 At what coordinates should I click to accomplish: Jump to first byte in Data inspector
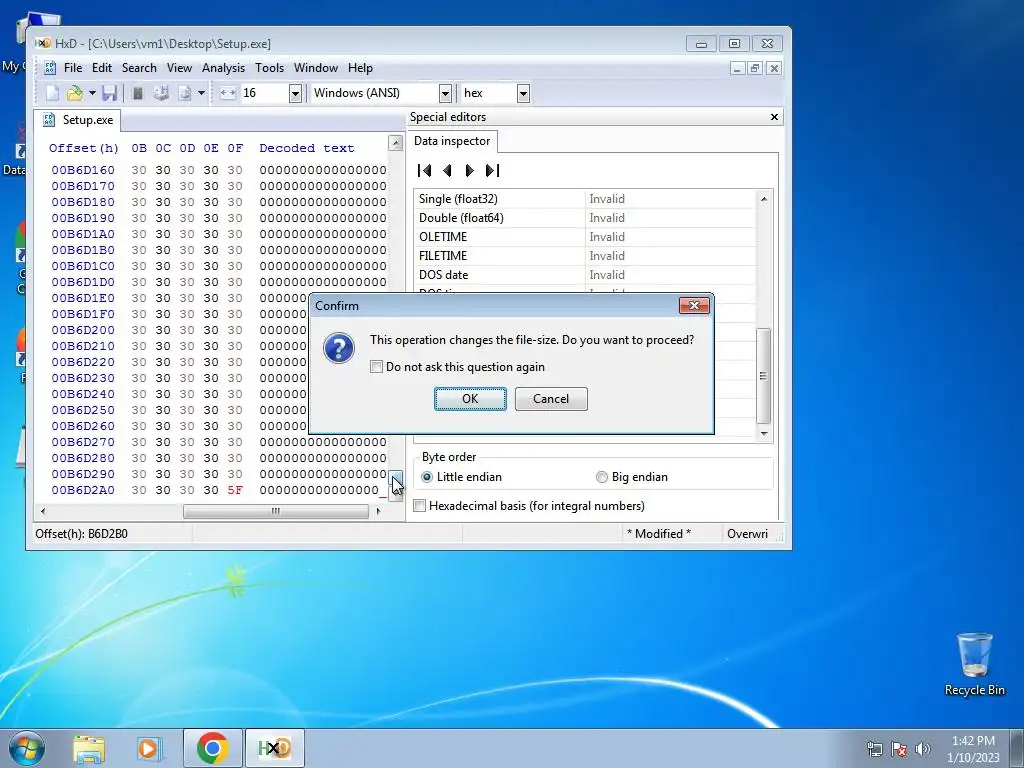(x=424, y=170)
